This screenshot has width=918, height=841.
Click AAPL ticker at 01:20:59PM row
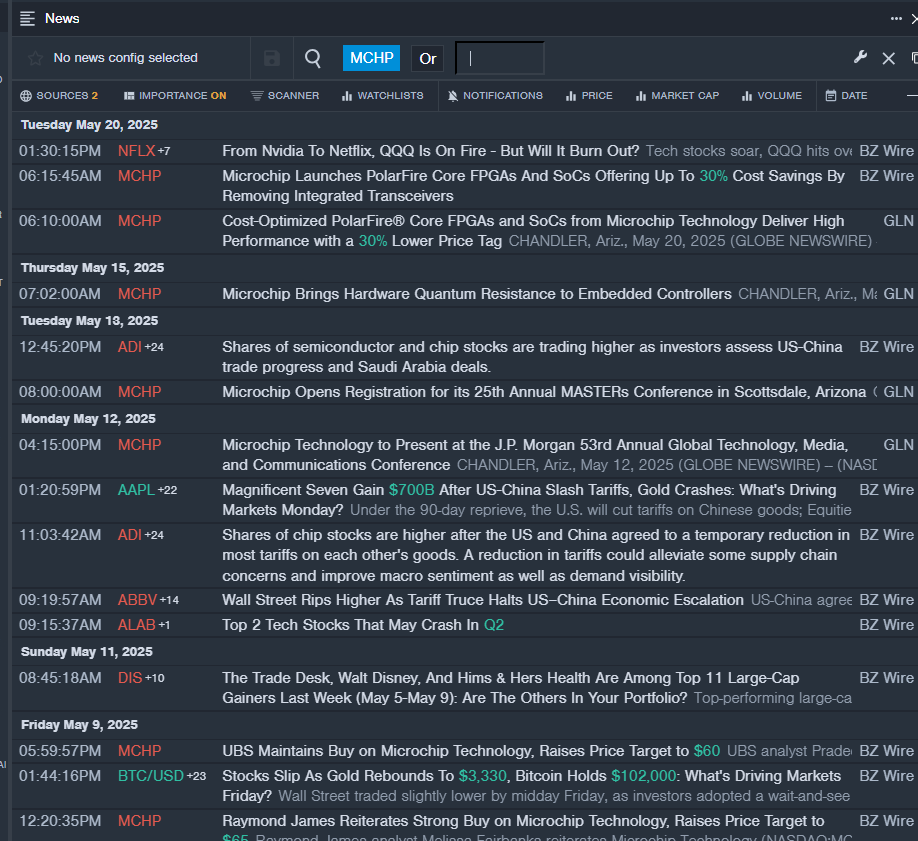click(136, 490)
